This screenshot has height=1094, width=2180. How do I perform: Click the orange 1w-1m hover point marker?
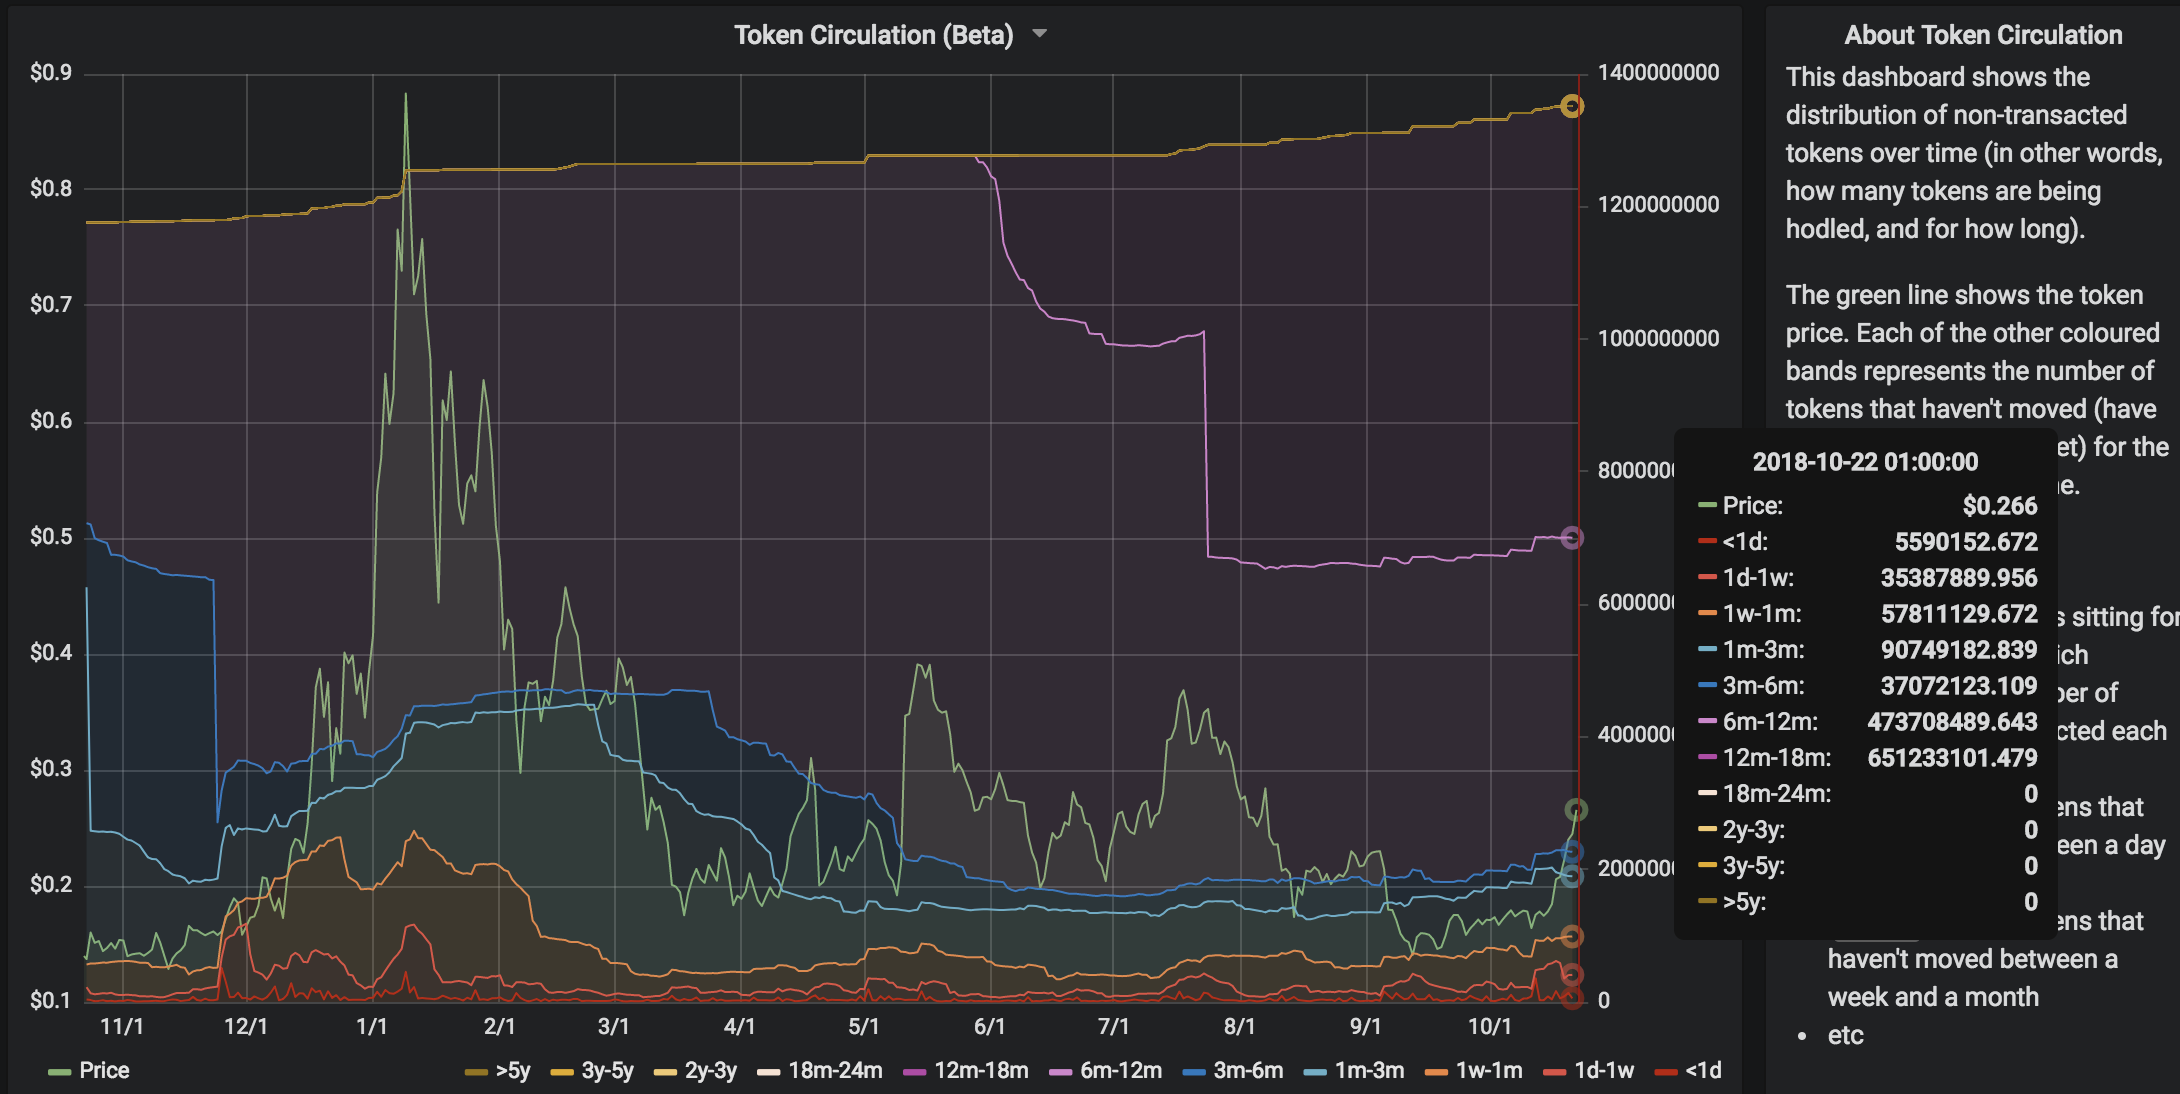pos(1572,936)
